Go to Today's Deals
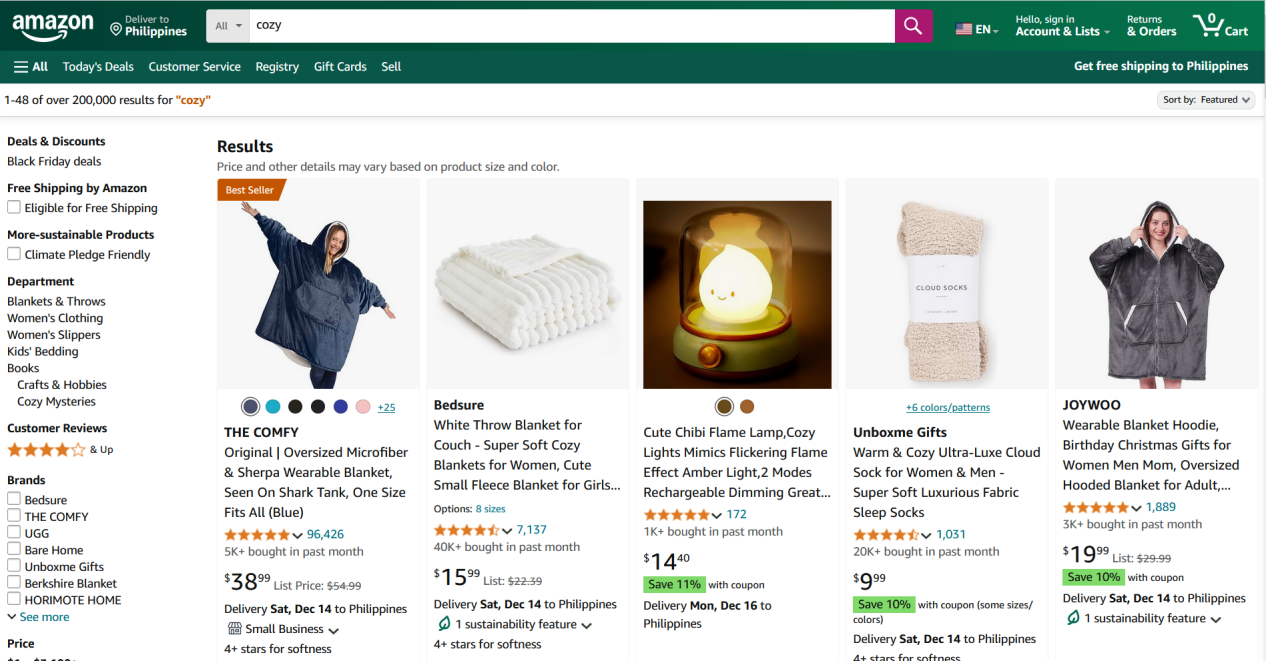The width and height of the screenshot is (1266, 661). 98,67
